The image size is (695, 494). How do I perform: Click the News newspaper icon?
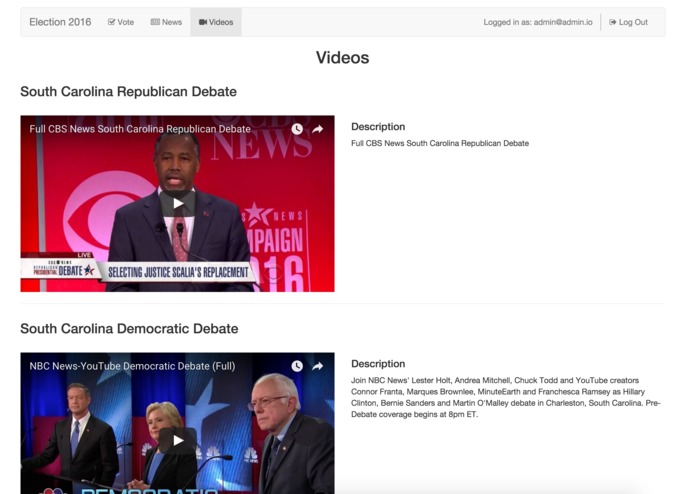click(x=155, y=22)
